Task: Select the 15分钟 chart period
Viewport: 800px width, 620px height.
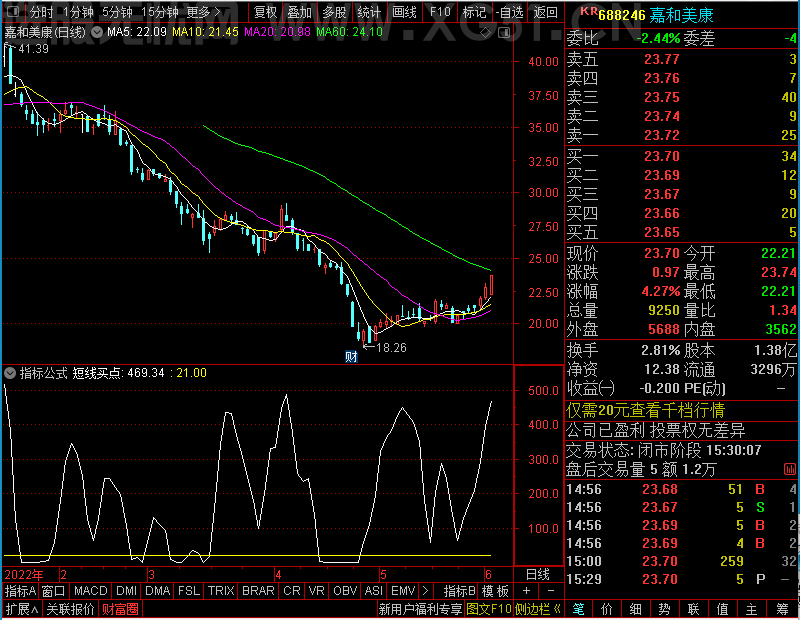Action: (160, 11)
